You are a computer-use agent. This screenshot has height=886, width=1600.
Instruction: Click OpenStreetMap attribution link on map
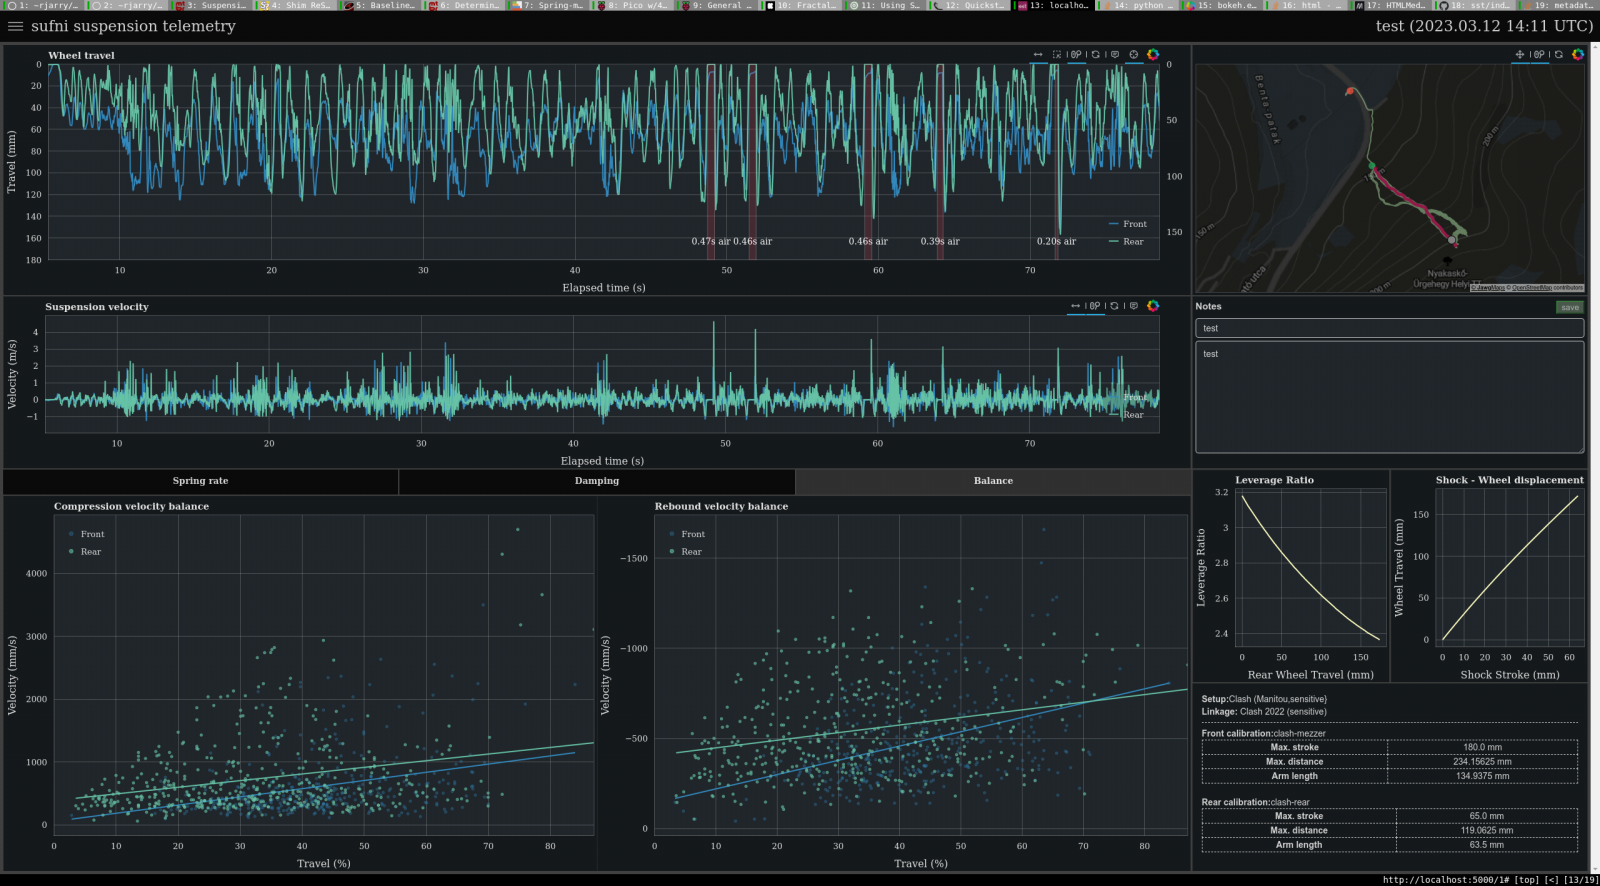click(x=1531, y=288)
